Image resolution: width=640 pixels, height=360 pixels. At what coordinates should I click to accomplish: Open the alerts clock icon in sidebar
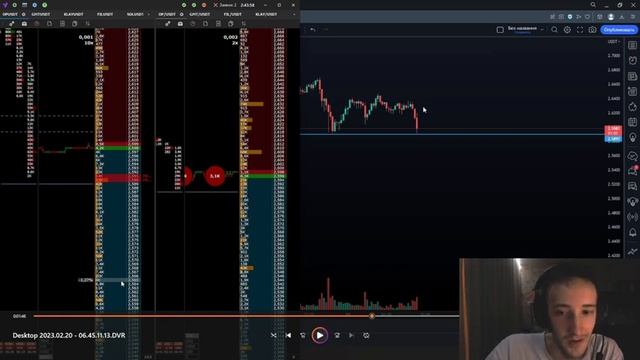[633, 61]
